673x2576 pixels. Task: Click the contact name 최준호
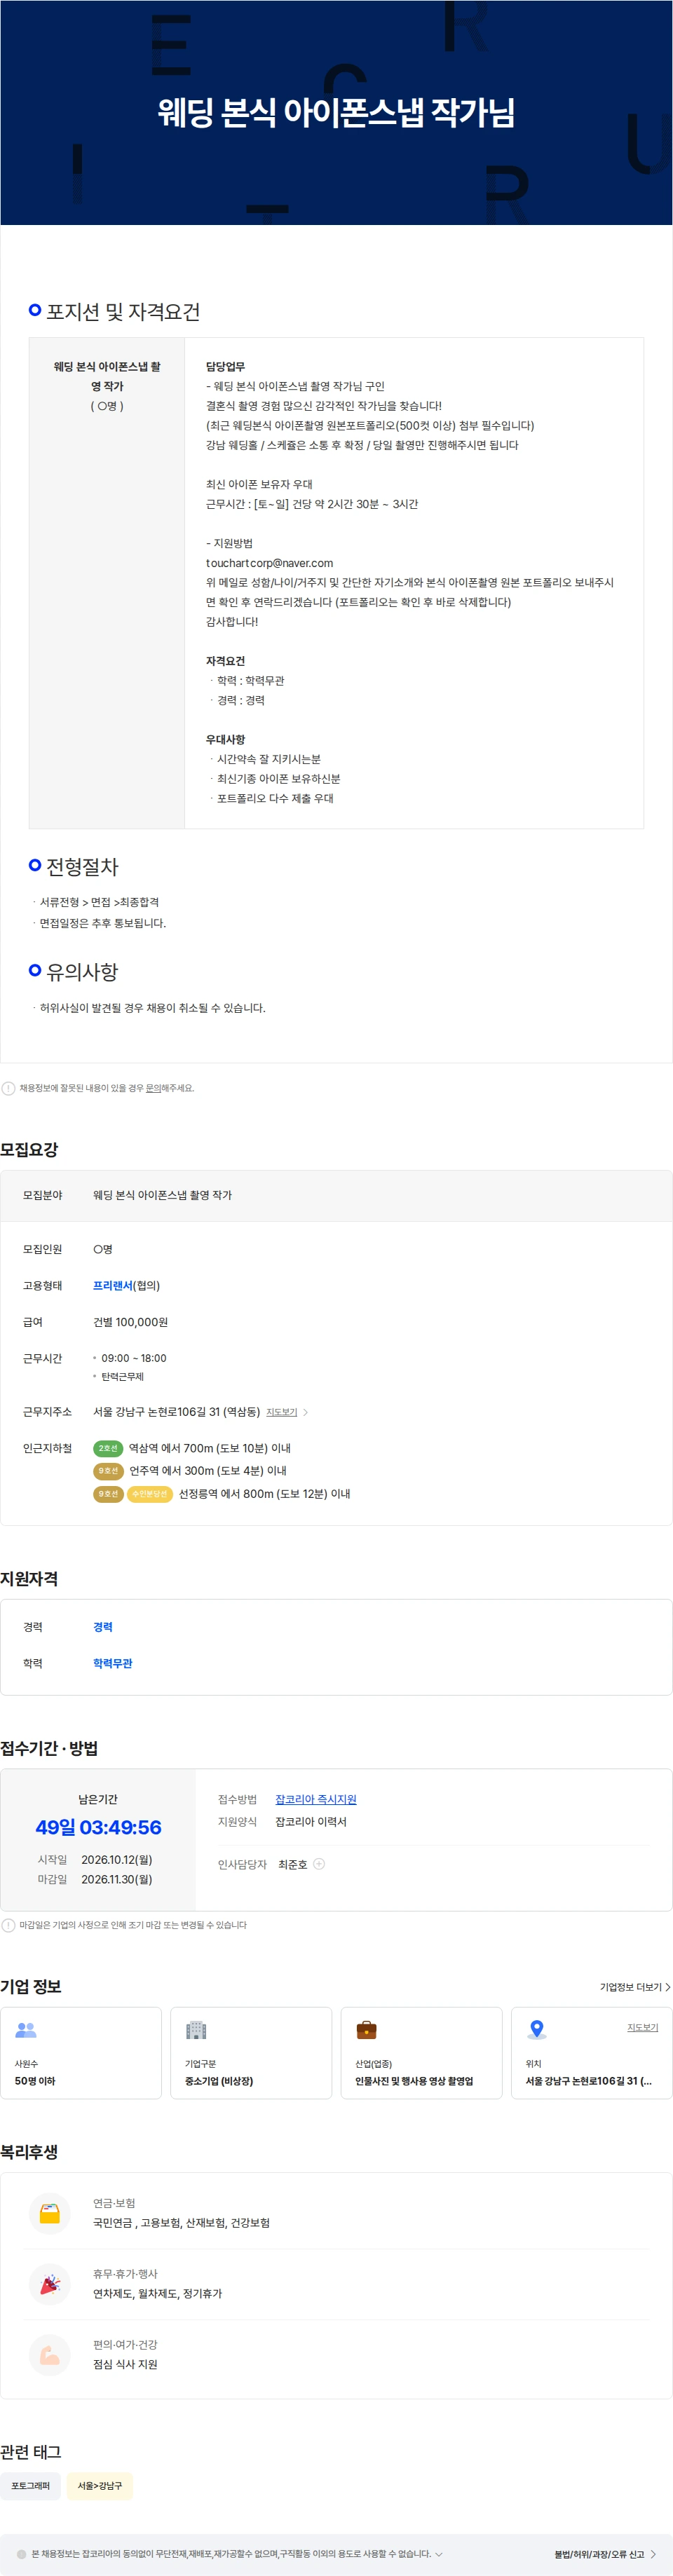point(292,1864)
